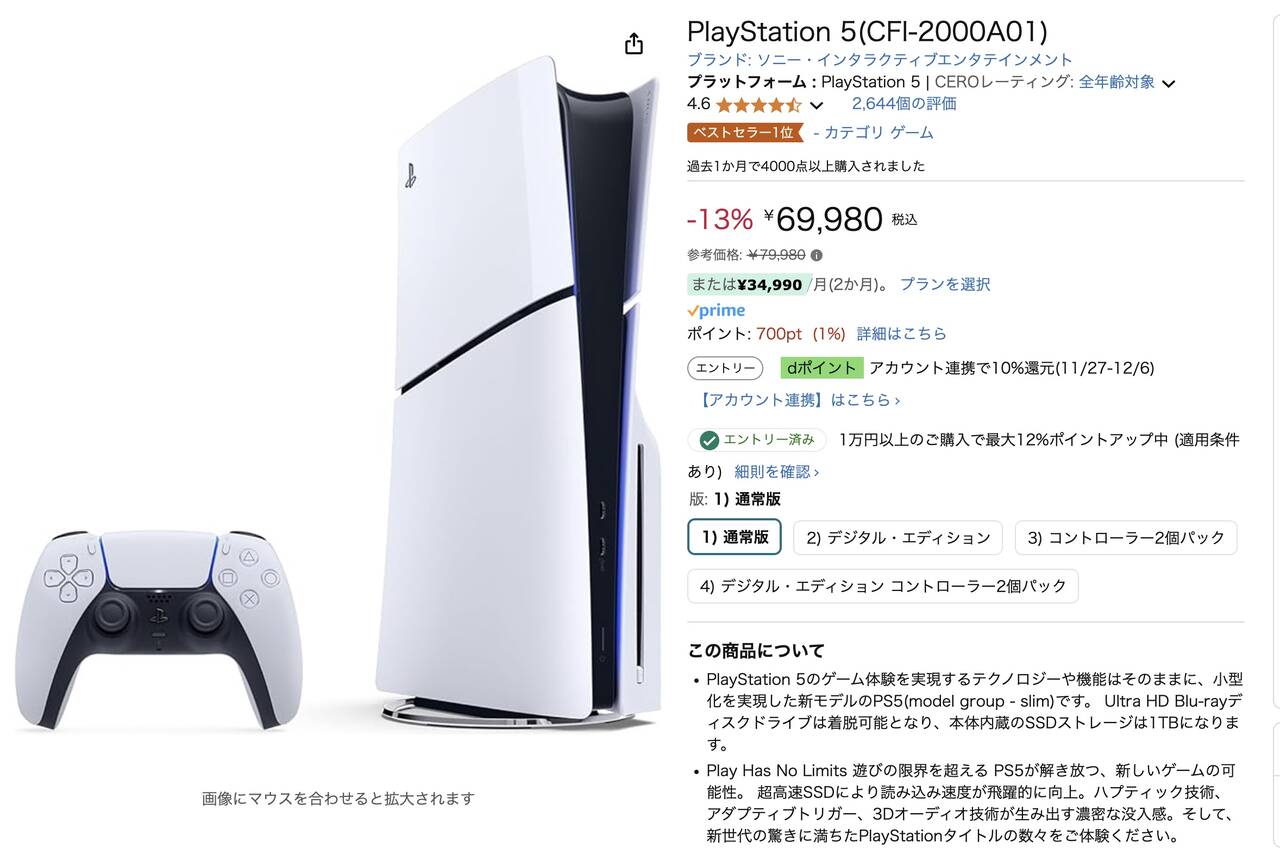Click the info icon beside reference price
The image size is (1280, 855).
tap(816, 255)
